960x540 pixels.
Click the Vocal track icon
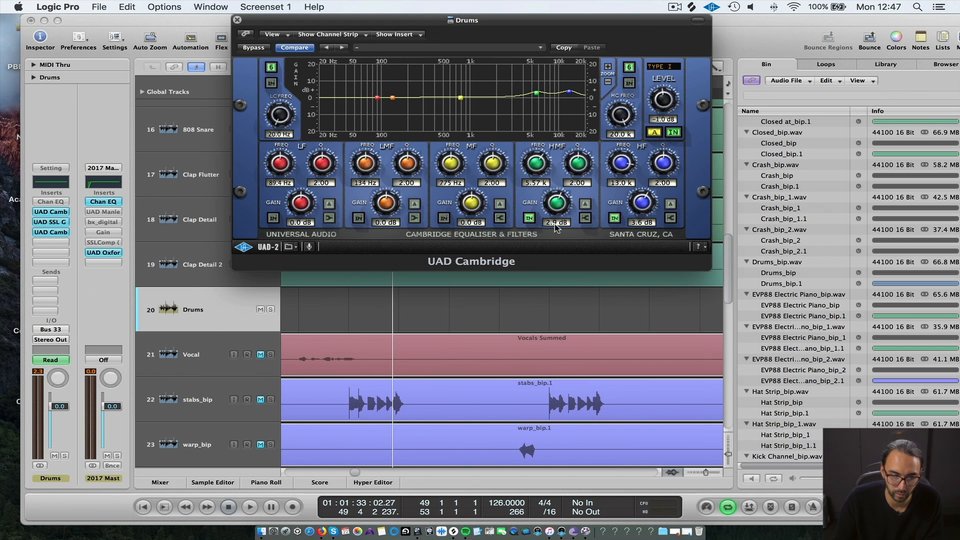[168, 354]
